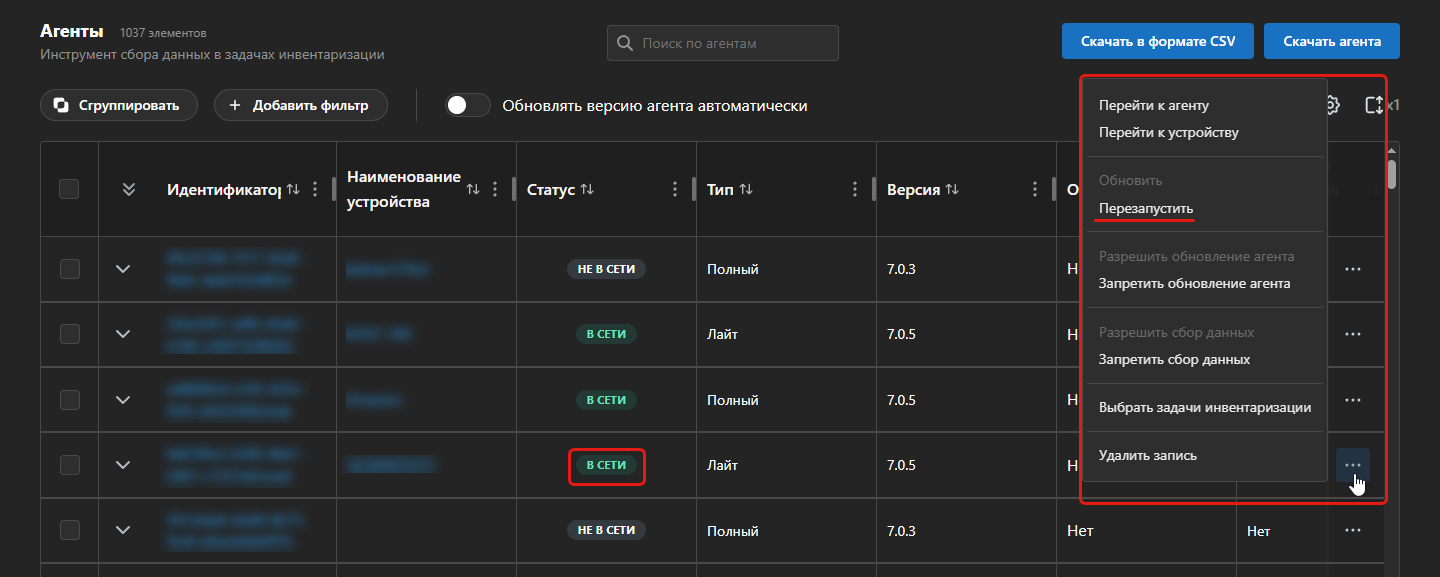Click sort arrows in Версия column header
Screen dimensions: 1440x577
click(x=952, y=189)
